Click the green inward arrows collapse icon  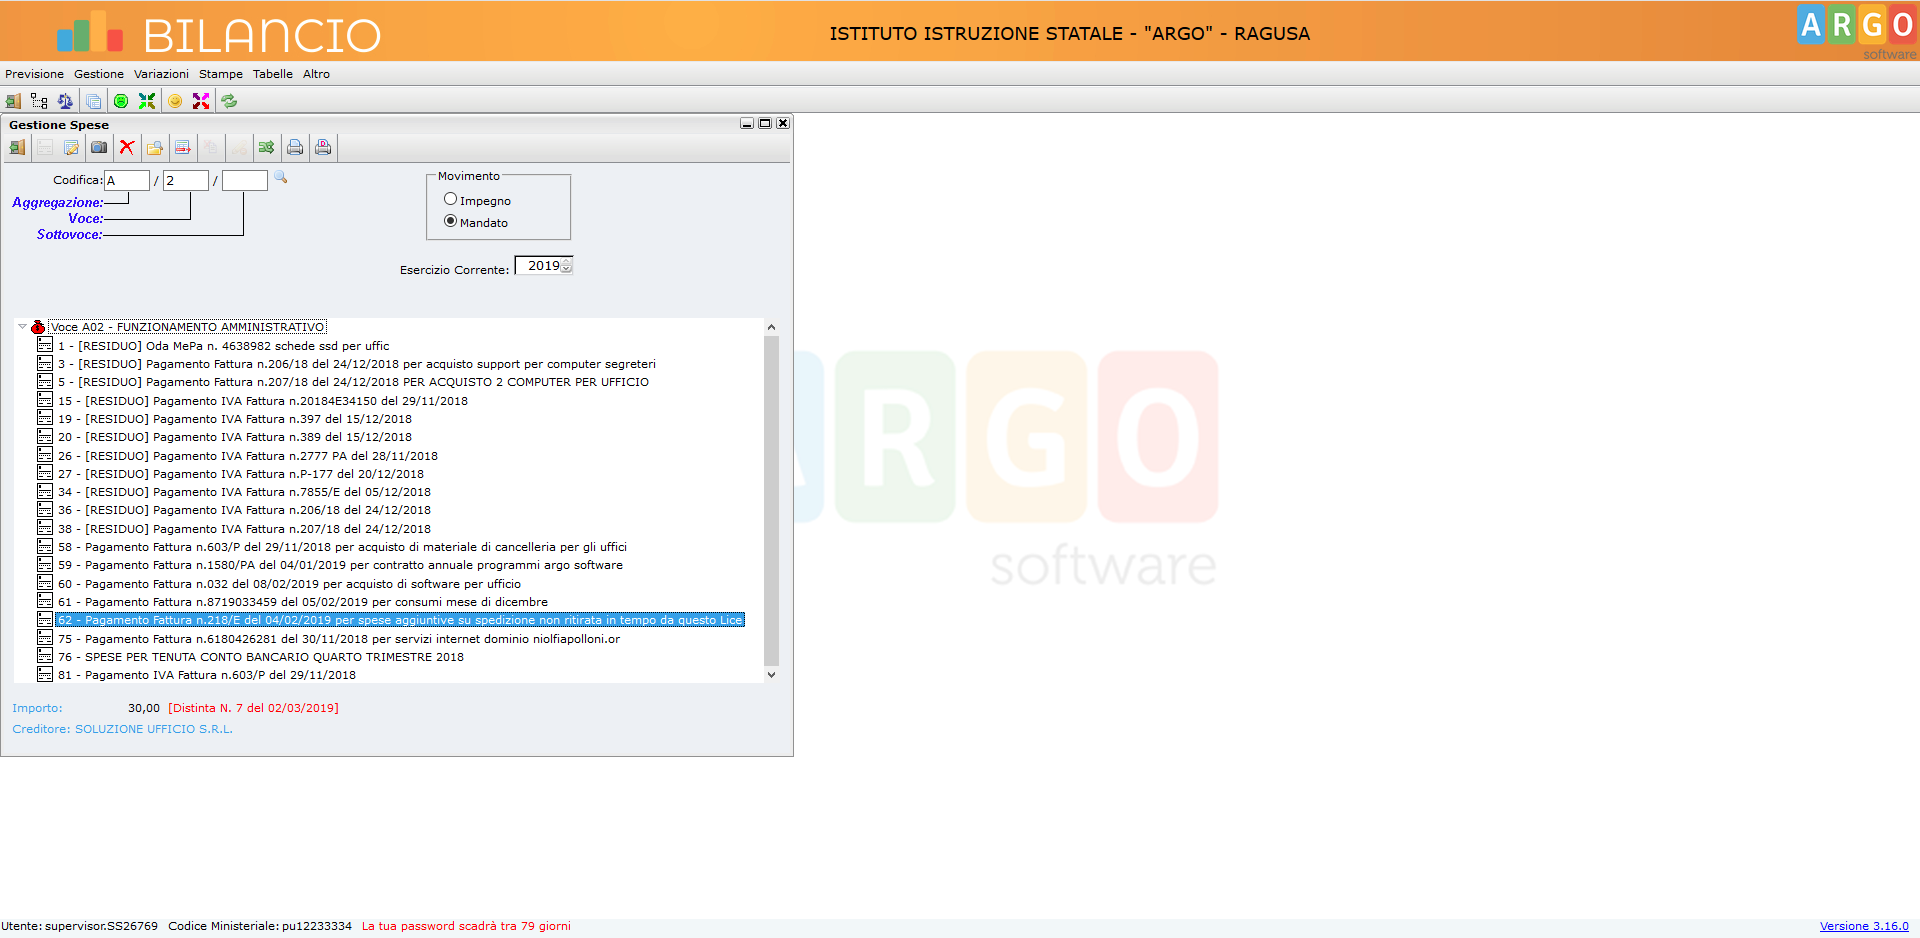point(147,101)
